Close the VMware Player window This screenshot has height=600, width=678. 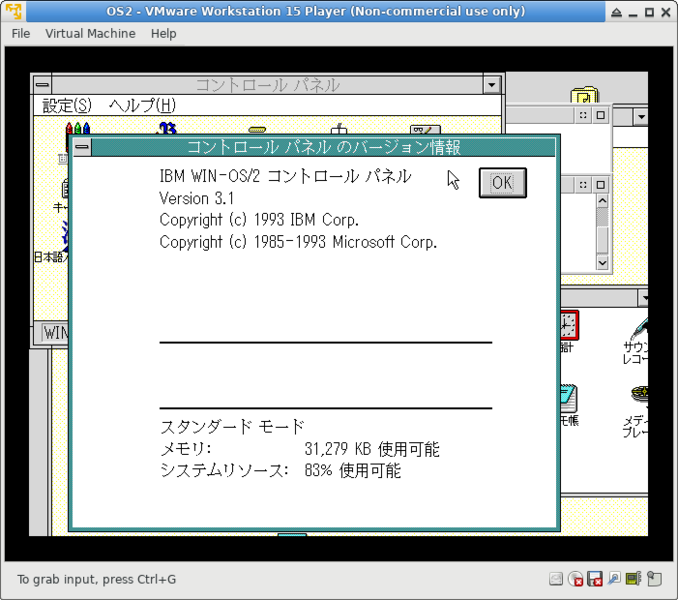666,13
